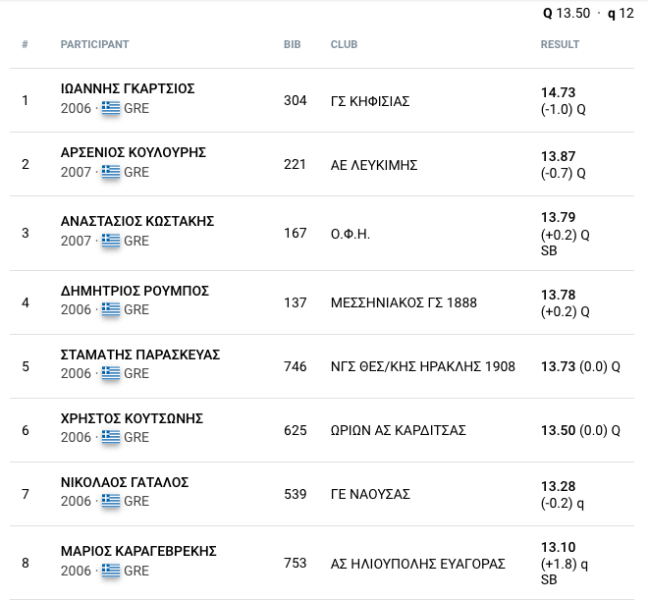
Task: Click the 14.73 result of first place
Action: click(x=558, y=93)
